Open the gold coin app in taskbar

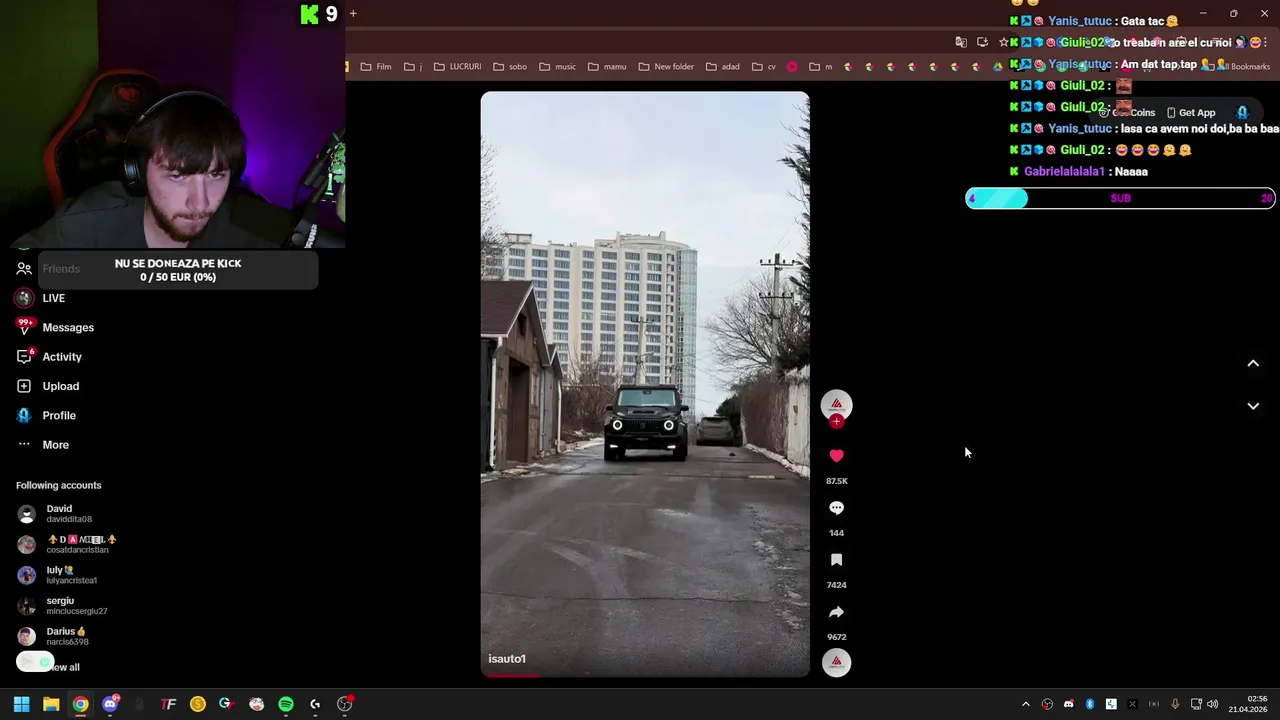point(198,704)
